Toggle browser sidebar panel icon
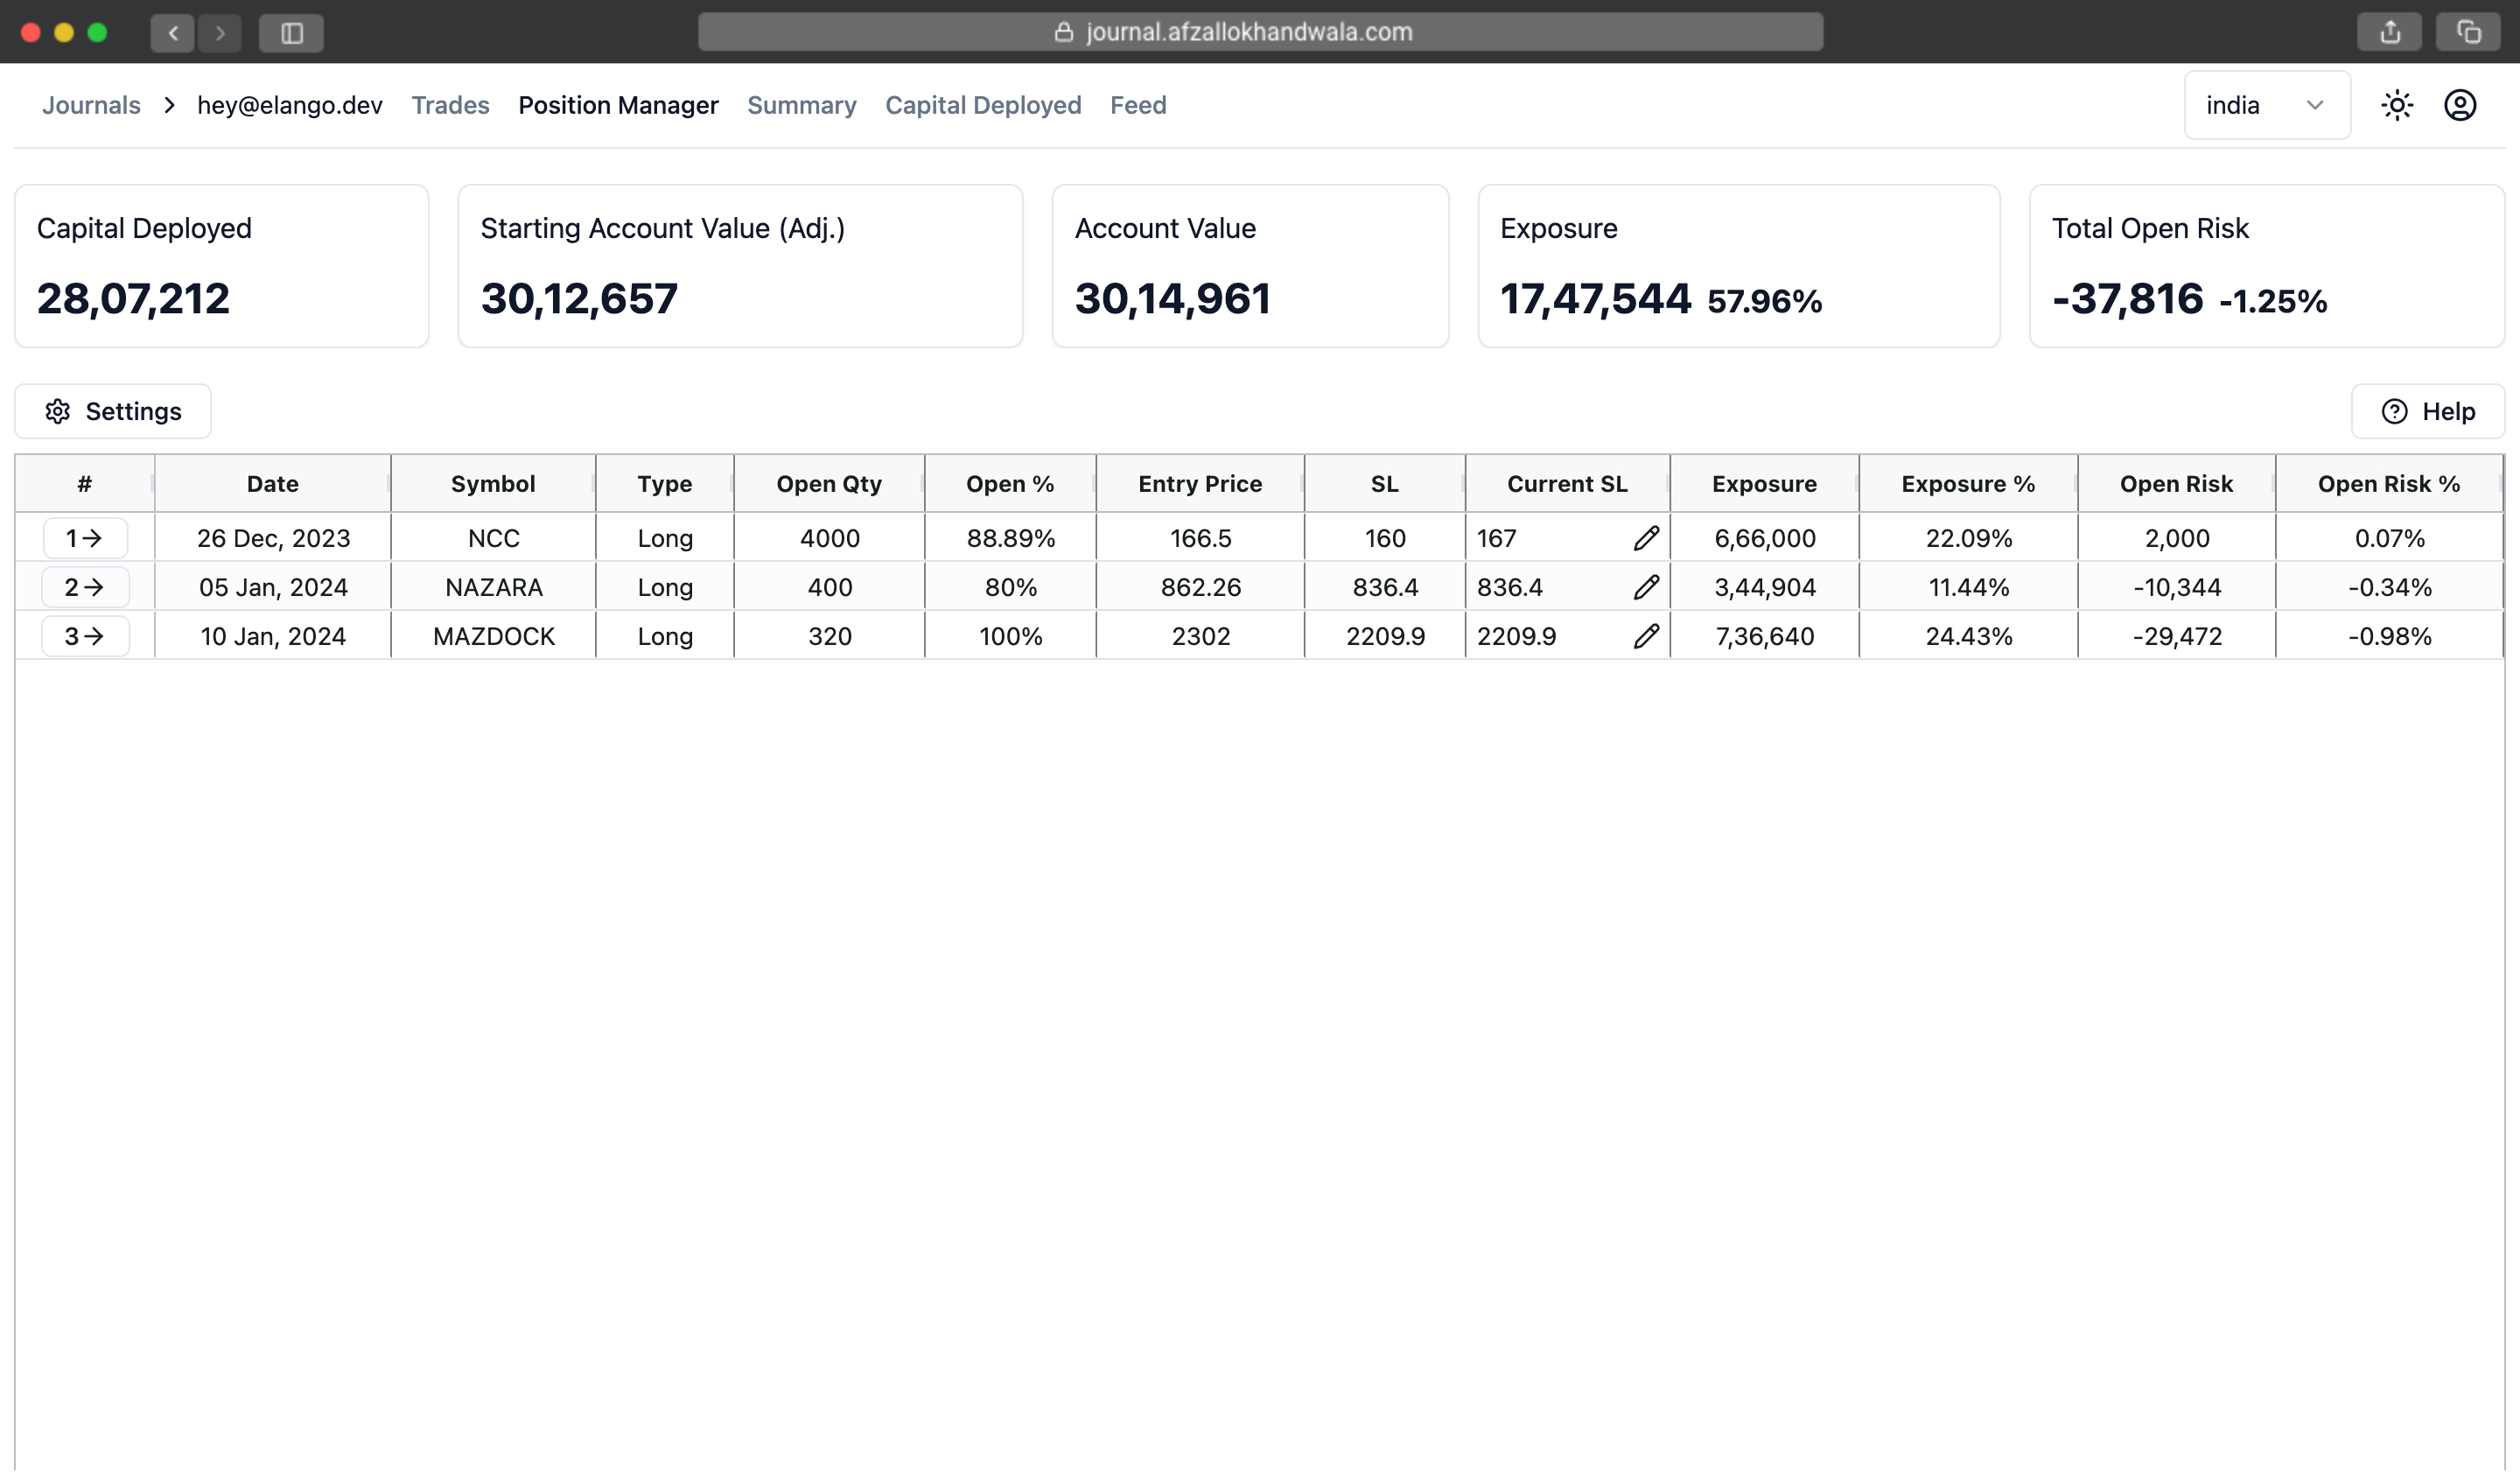Screen dimensions: 2520x1472 291,32
